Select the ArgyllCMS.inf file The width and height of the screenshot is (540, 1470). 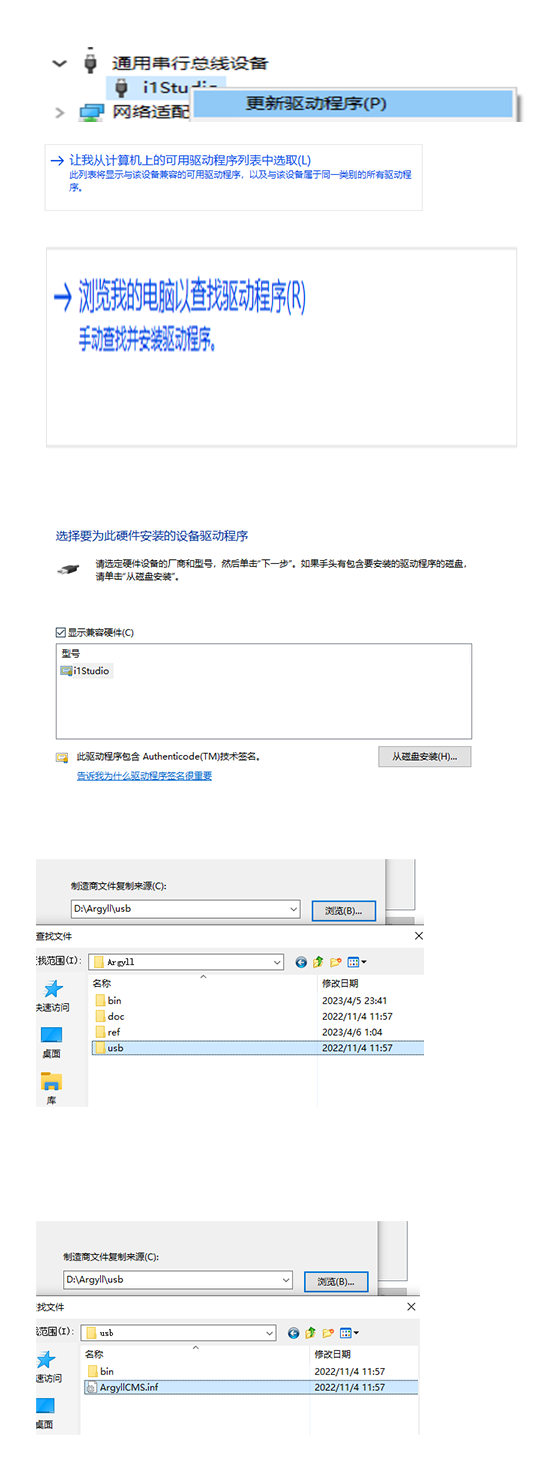pos(250,1388)
